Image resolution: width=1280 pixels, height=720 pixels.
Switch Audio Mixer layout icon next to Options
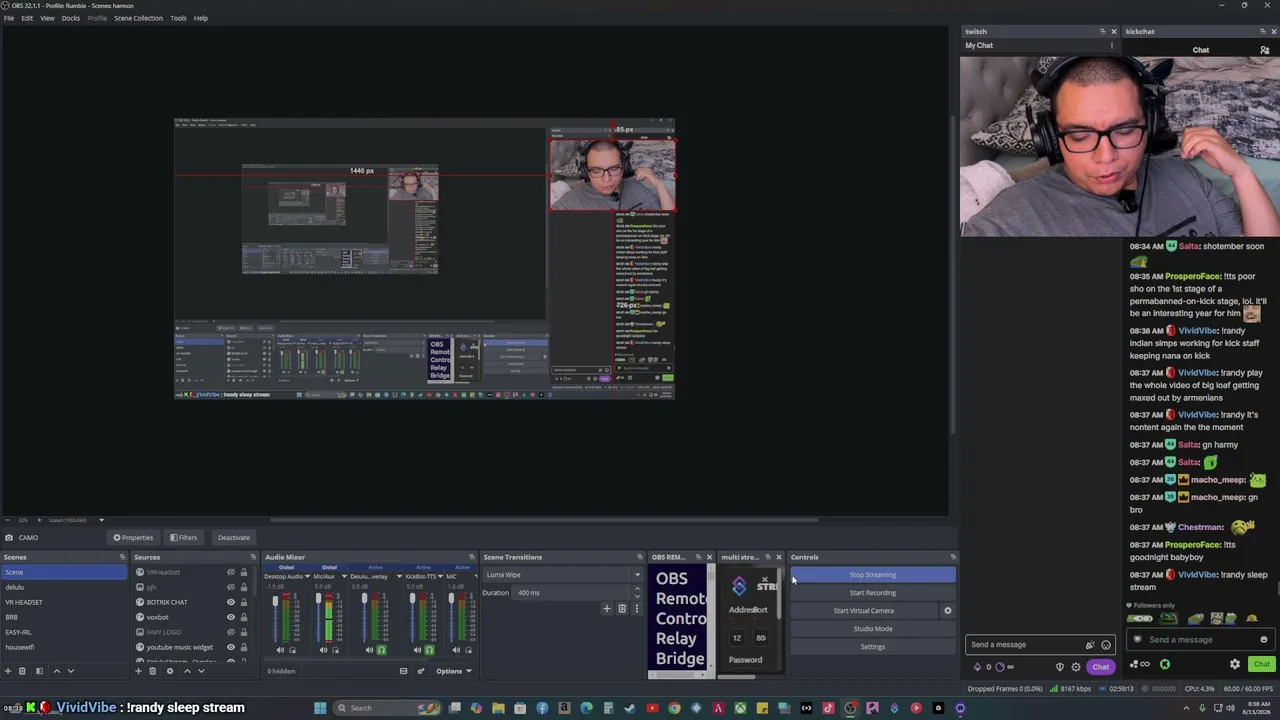pos(403,671)
